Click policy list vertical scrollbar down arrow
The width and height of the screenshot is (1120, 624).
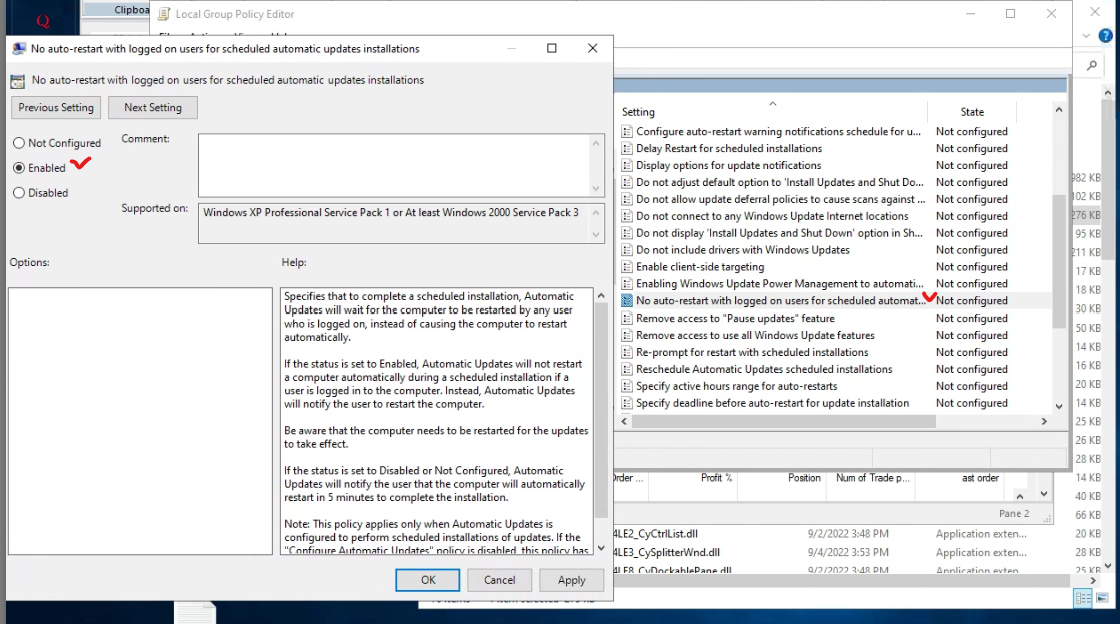(x=1059, y=406)
